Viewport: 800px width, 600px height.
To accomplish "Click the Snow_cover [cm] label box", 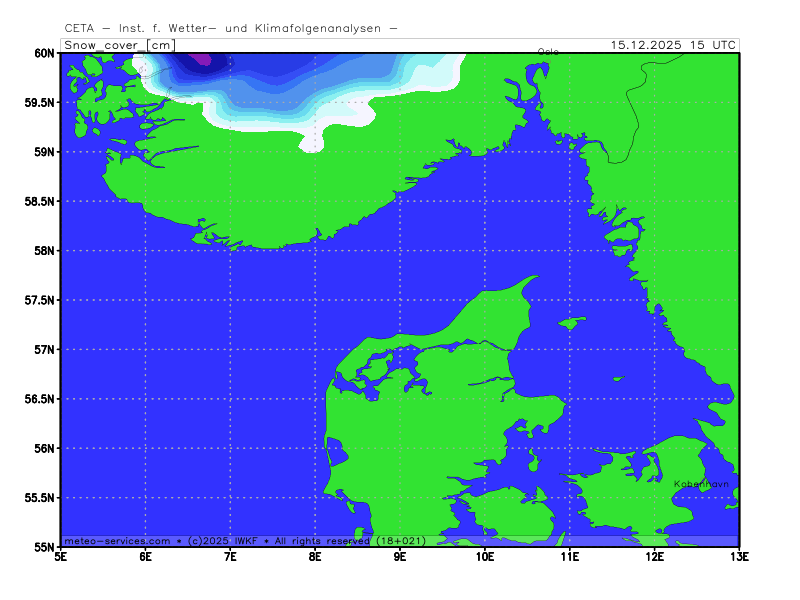I will (118, 45).
